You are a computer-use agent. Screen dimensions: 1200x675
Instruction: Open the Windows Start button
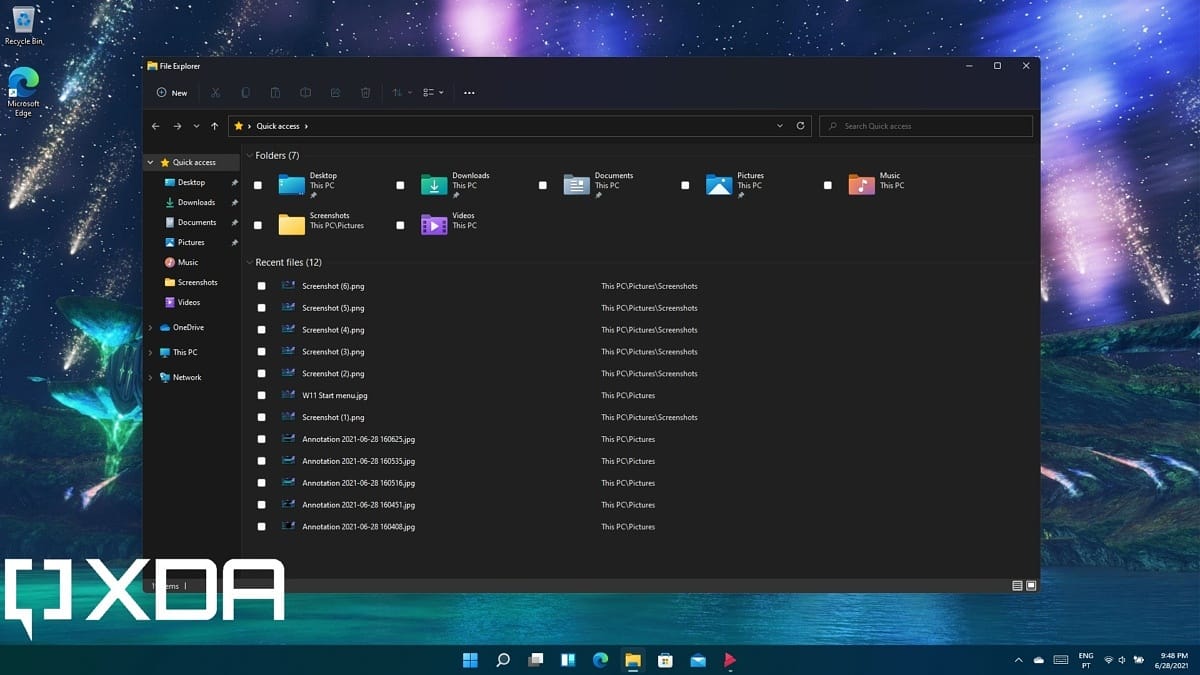pyautogui.click(x=470, y=660)
